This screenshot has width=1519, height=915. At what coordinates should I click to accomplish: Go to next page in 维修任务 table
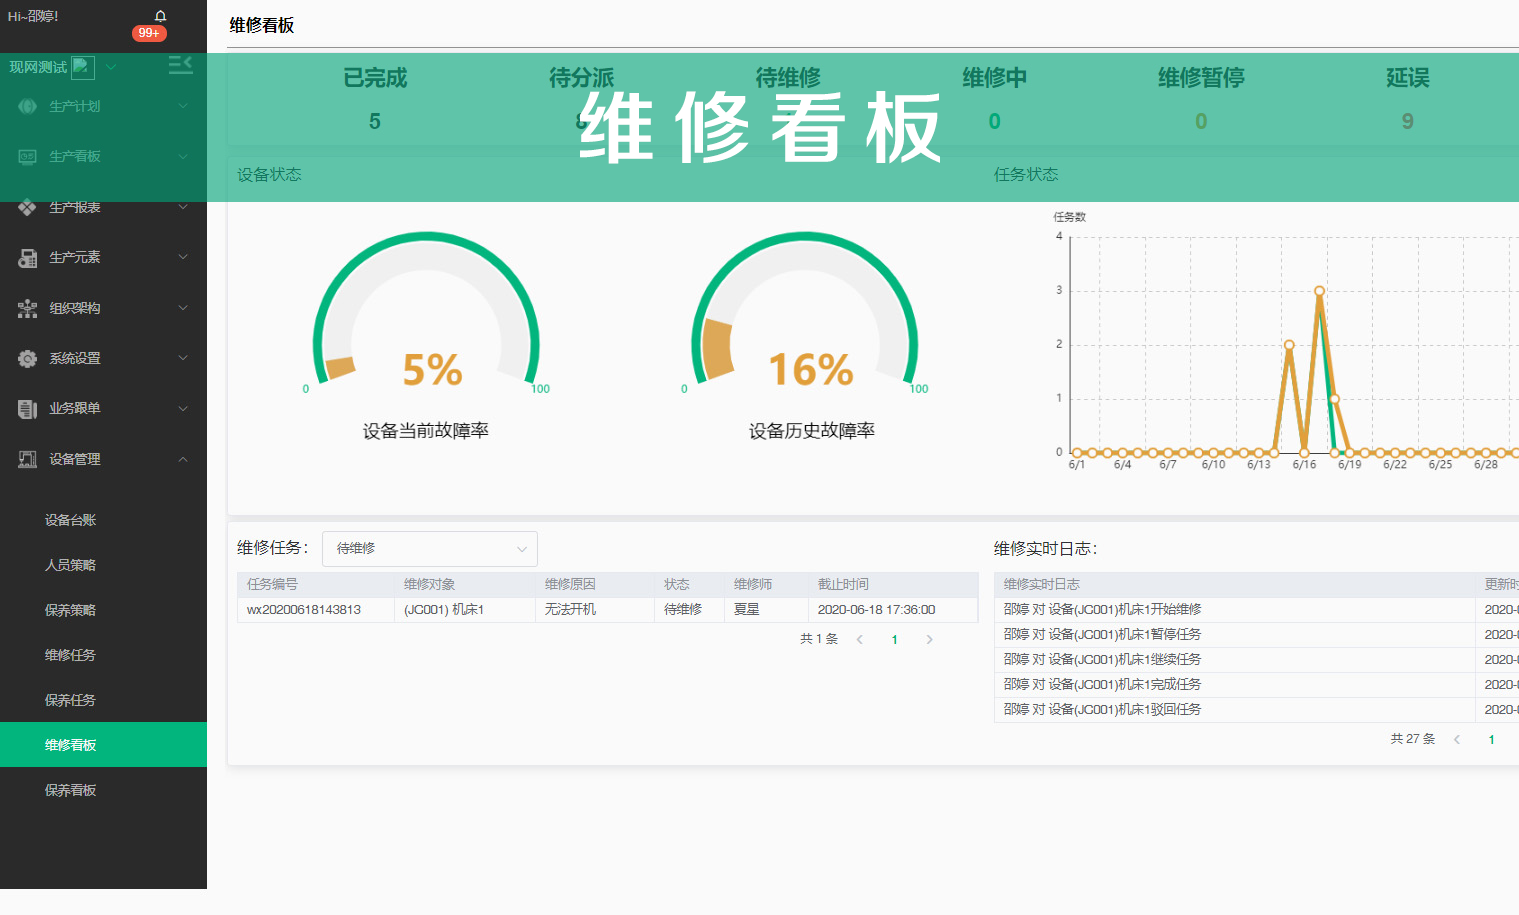[929, 640]
